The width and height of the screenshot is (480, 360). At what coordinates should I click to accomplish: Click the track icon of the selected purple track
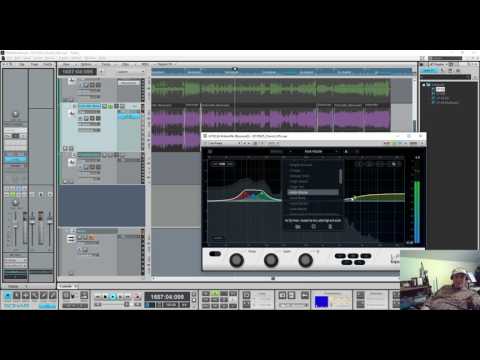point(72,114)
